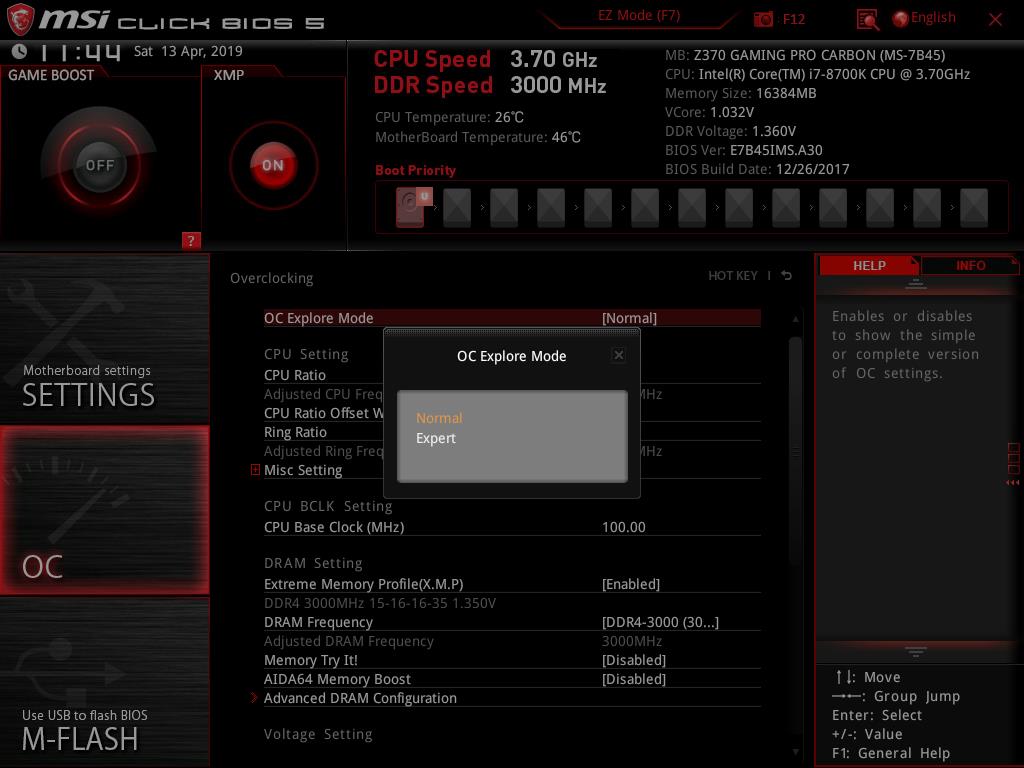
Task: Expand the Misc Setting plus box
Action: point(255,470)
